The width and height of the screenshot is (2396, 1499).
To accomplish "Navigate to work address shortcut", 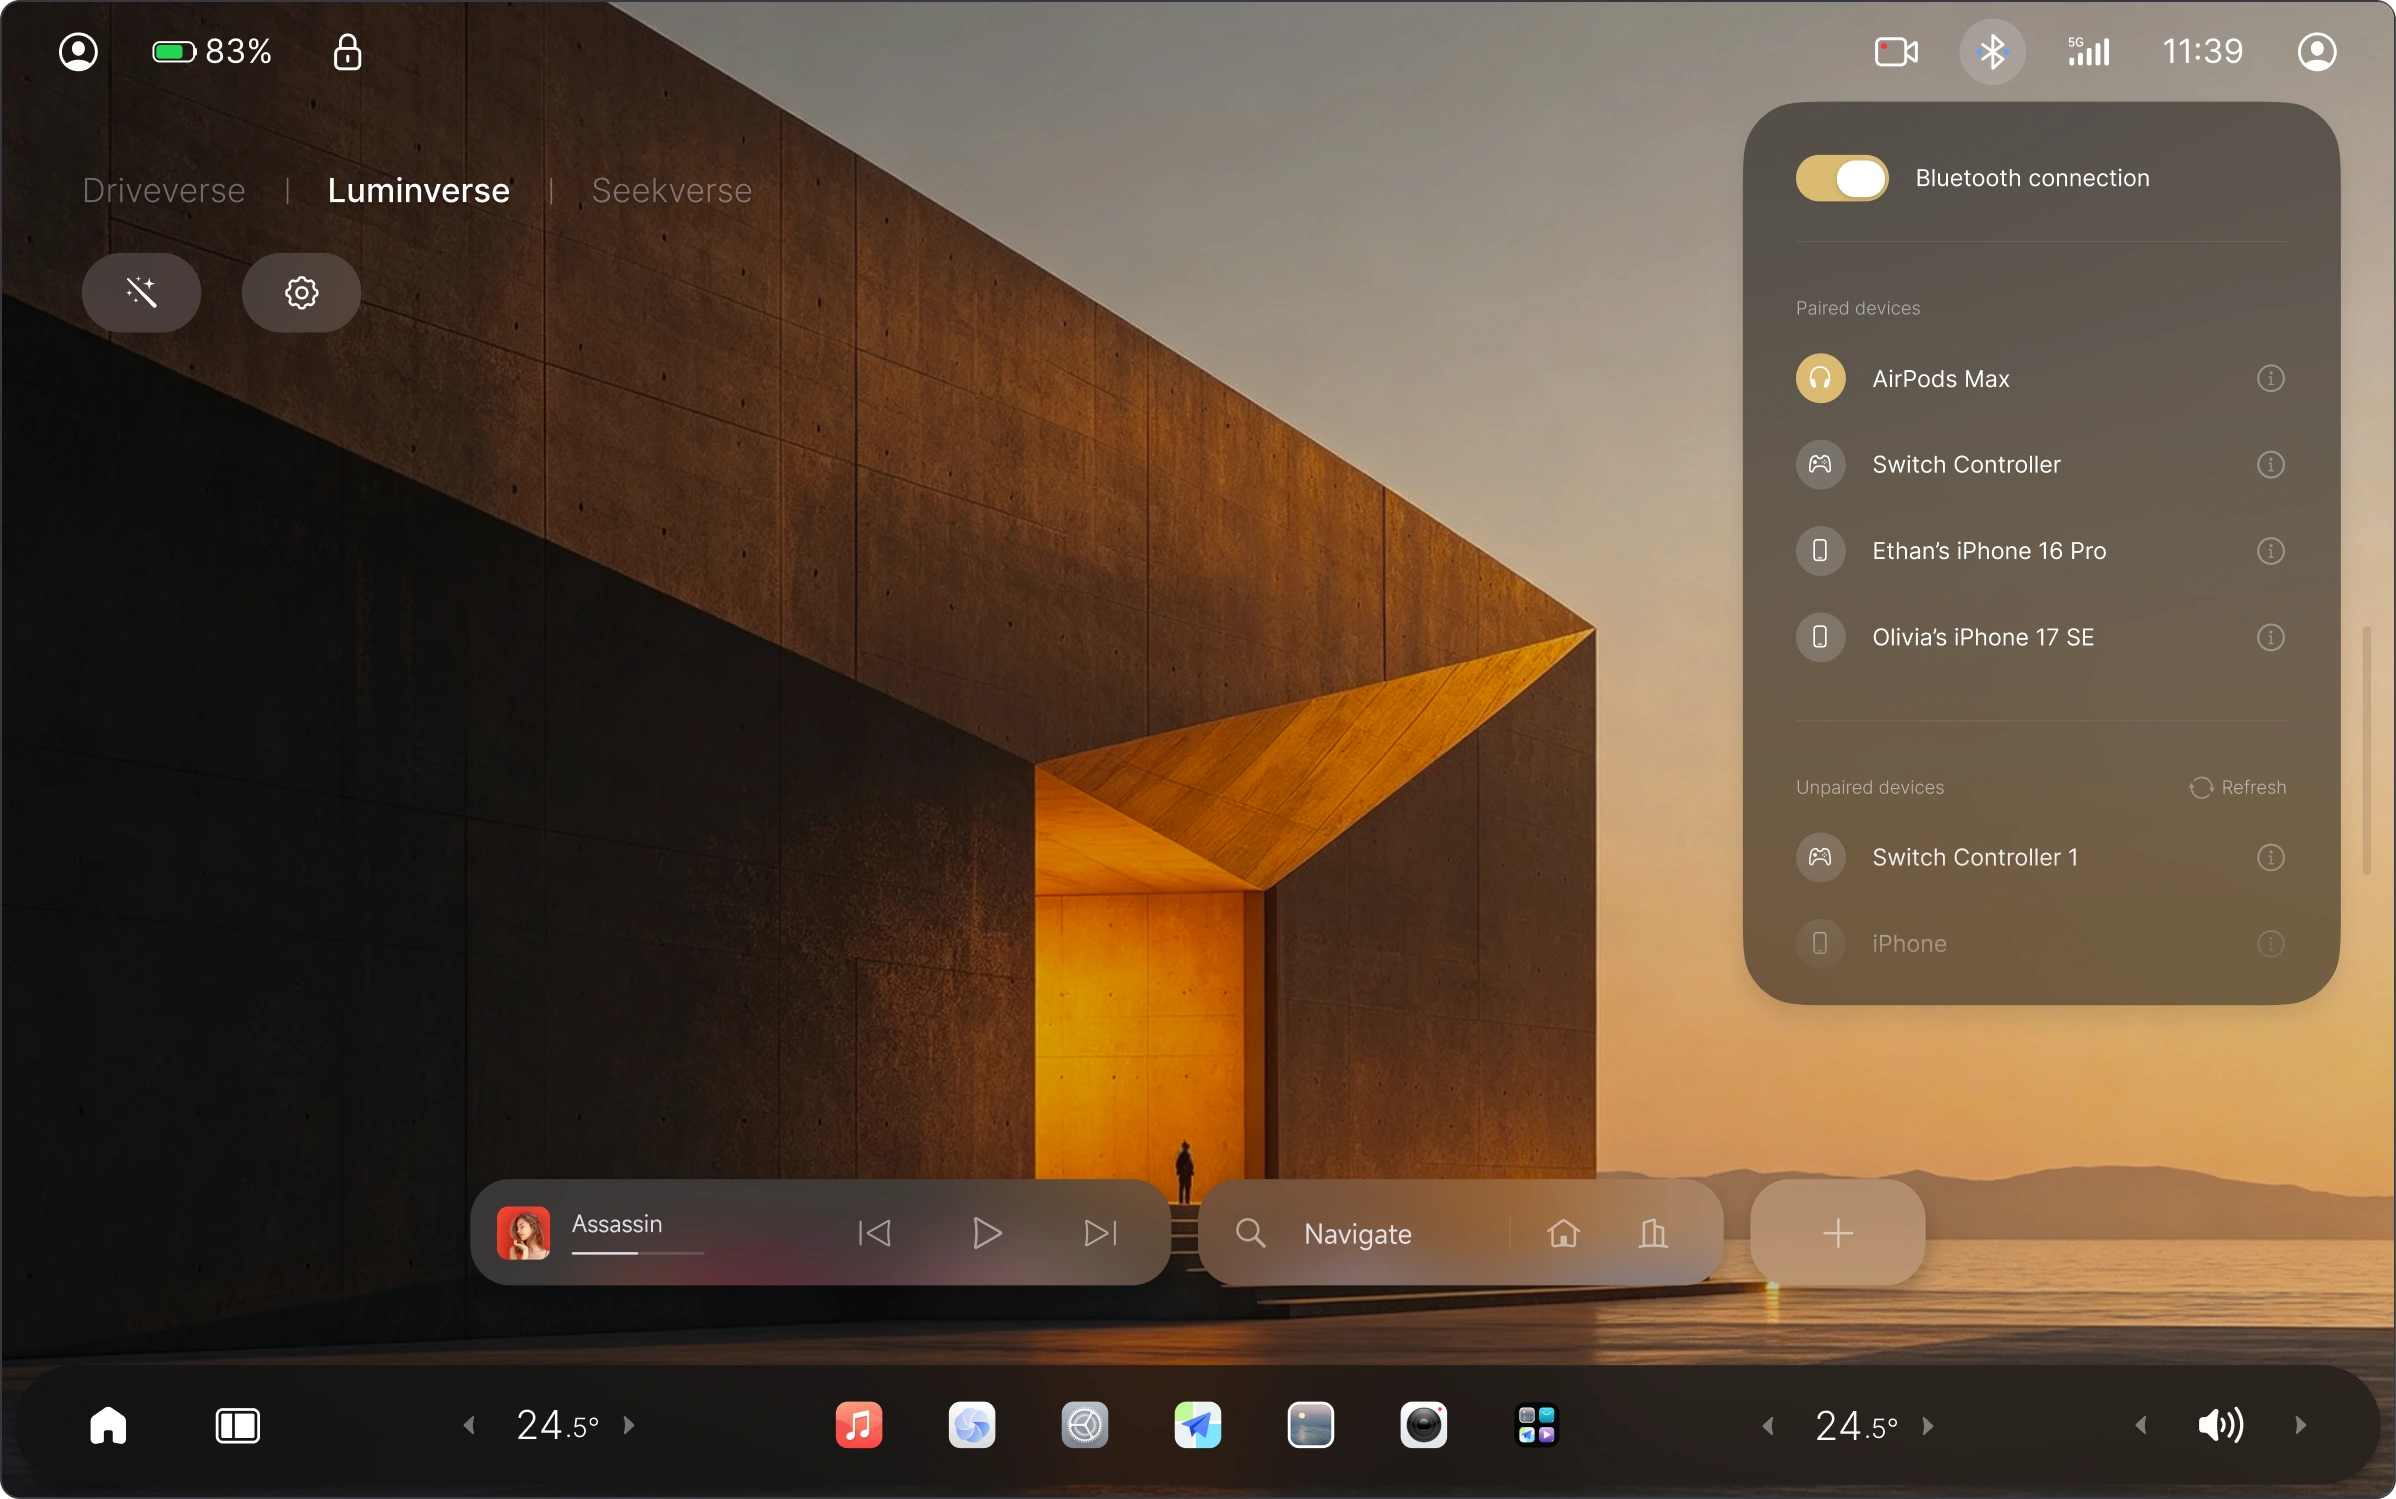I will [x=1653, y=1234].
